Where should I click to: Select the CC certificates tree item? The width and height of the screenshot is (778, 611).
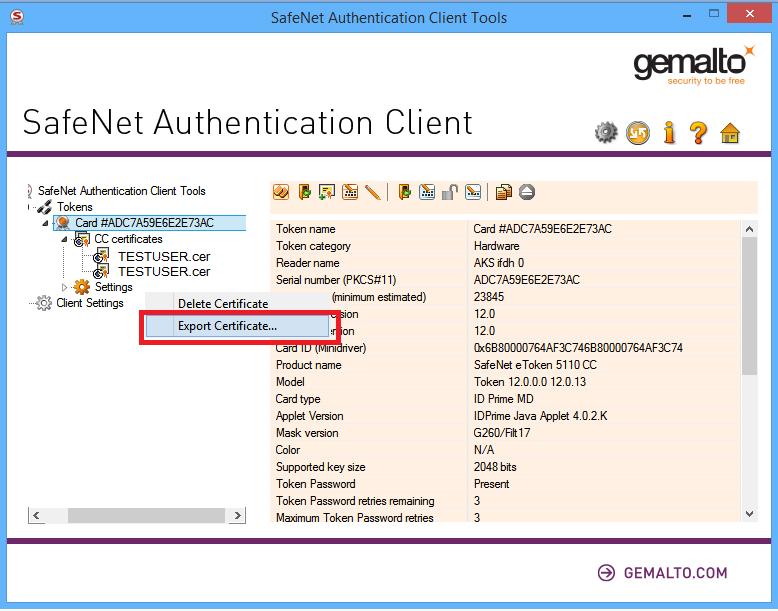(x=129, y=239)
